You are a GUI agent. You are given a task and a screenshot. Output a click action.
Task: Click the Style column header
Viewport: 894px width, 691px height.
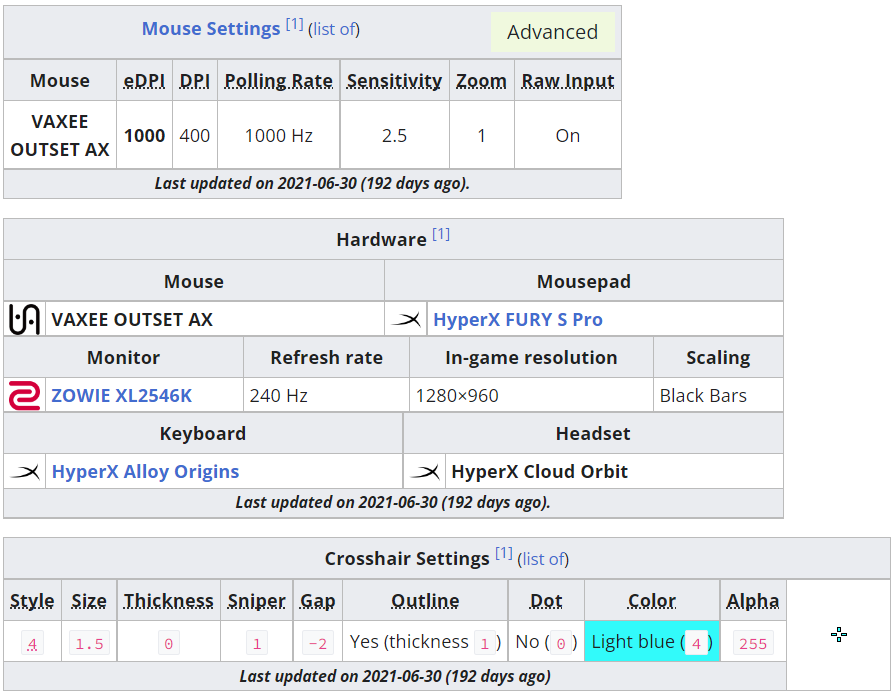pos(32,601)
